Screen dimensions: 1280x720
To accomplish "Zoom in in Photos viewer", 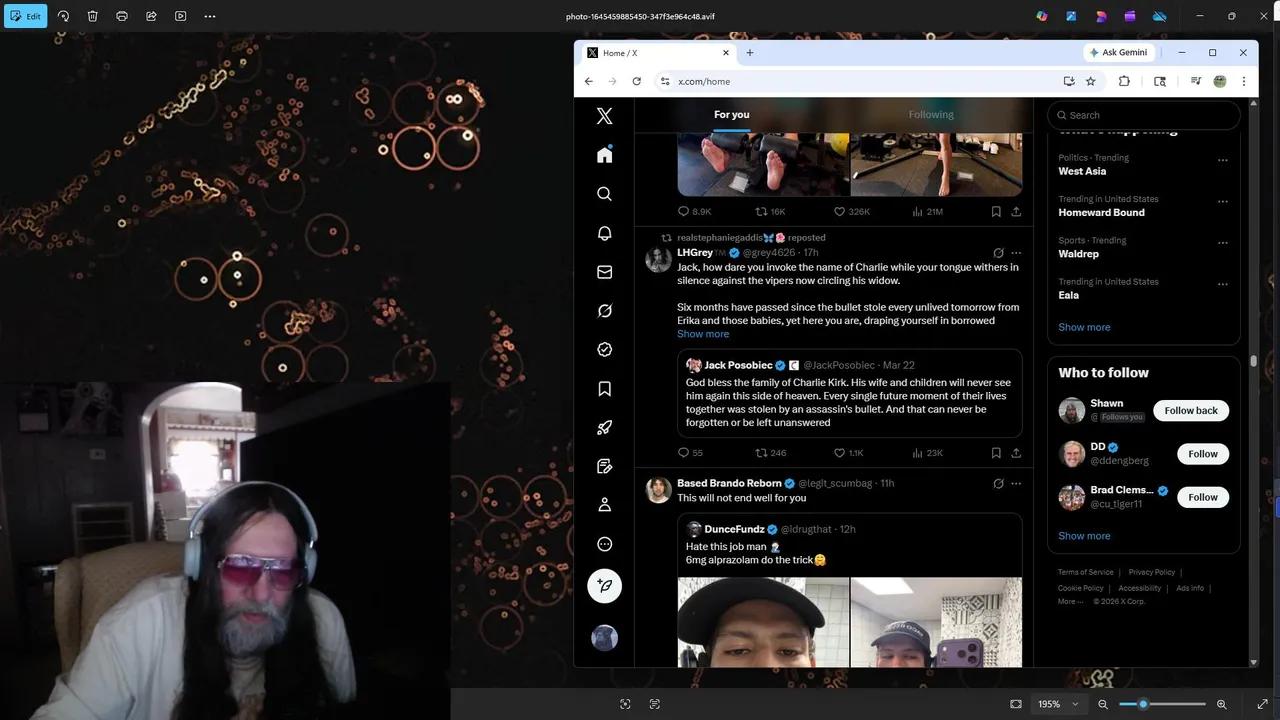I will point(1221,704).
